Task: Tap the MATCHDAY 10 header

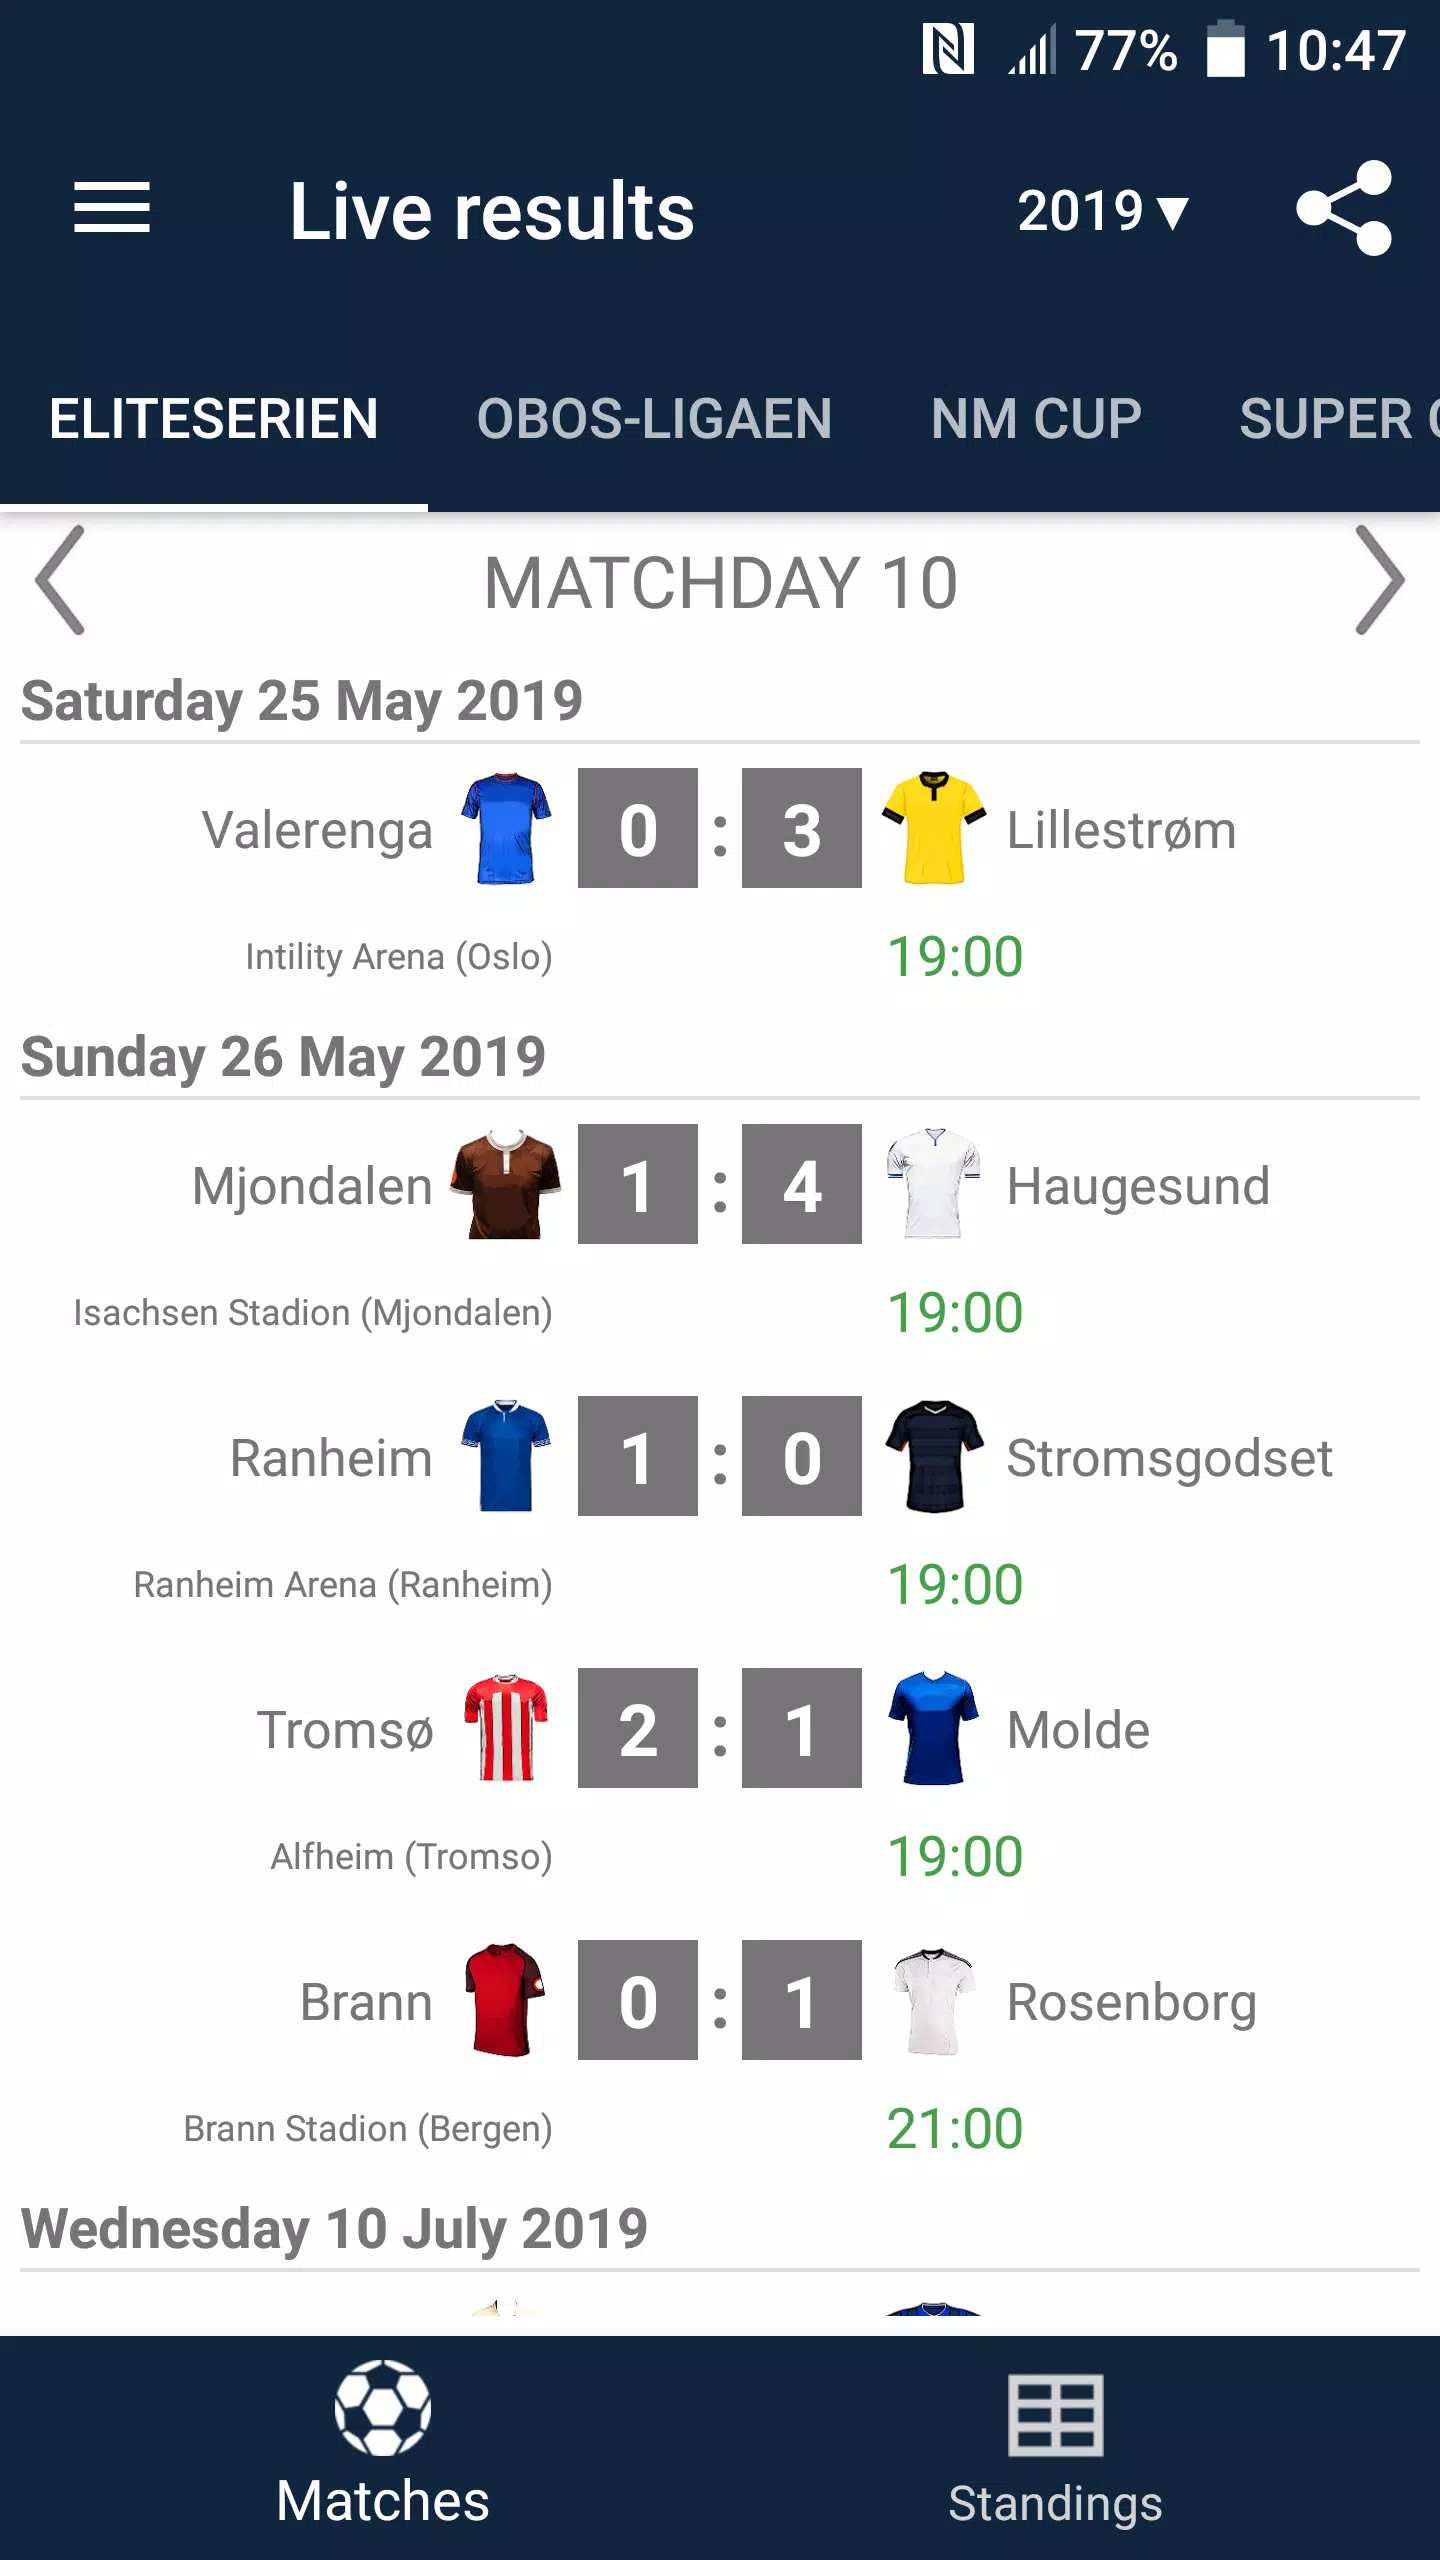Action: point(720,583)
